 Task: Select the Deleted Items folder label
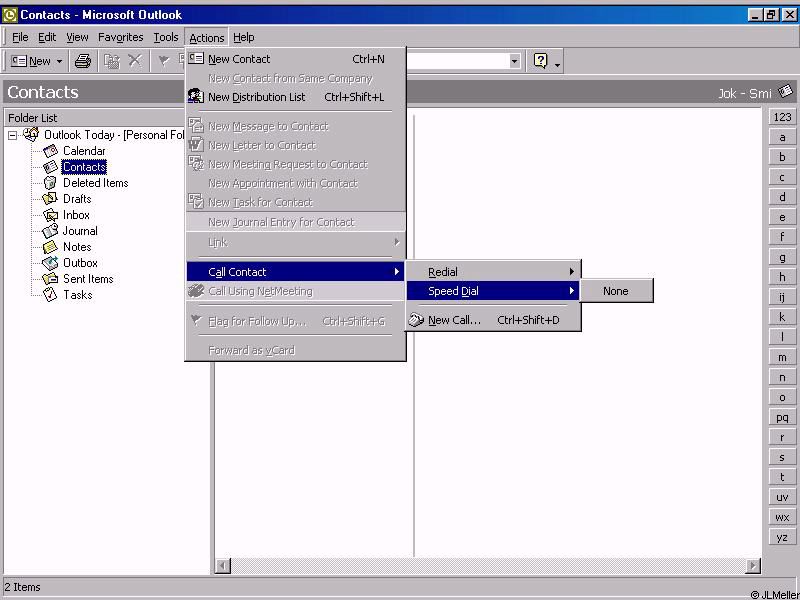[95, 183]
